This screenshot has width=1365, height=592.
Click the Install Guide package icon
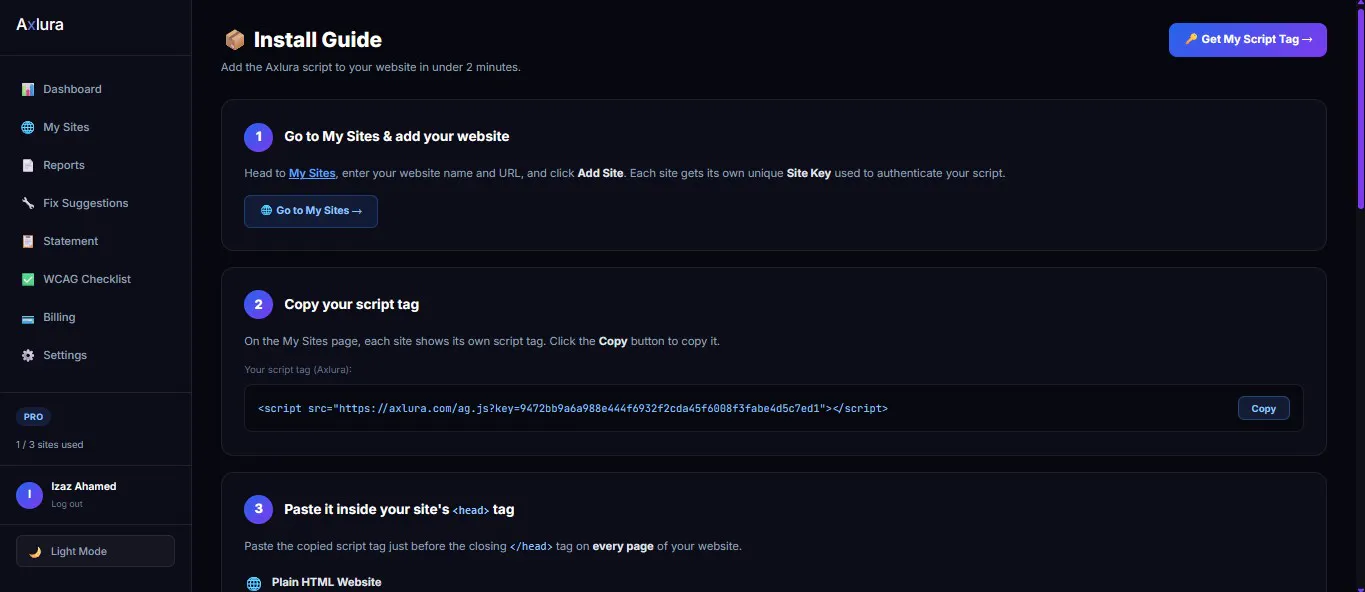click(x=234, y=40)
